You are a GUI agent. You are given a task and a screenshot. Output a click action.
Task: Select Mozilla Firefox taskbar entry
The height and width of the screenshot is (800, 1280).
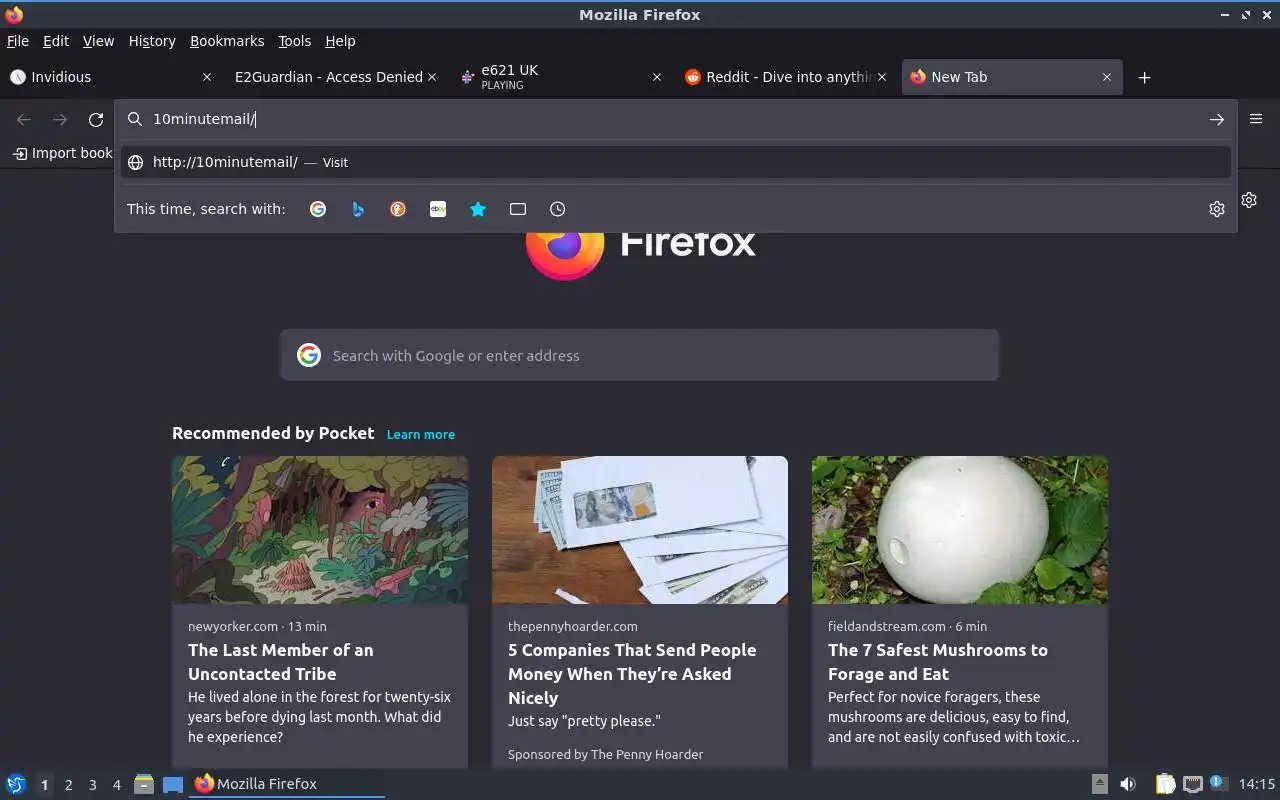click(287, 784)
